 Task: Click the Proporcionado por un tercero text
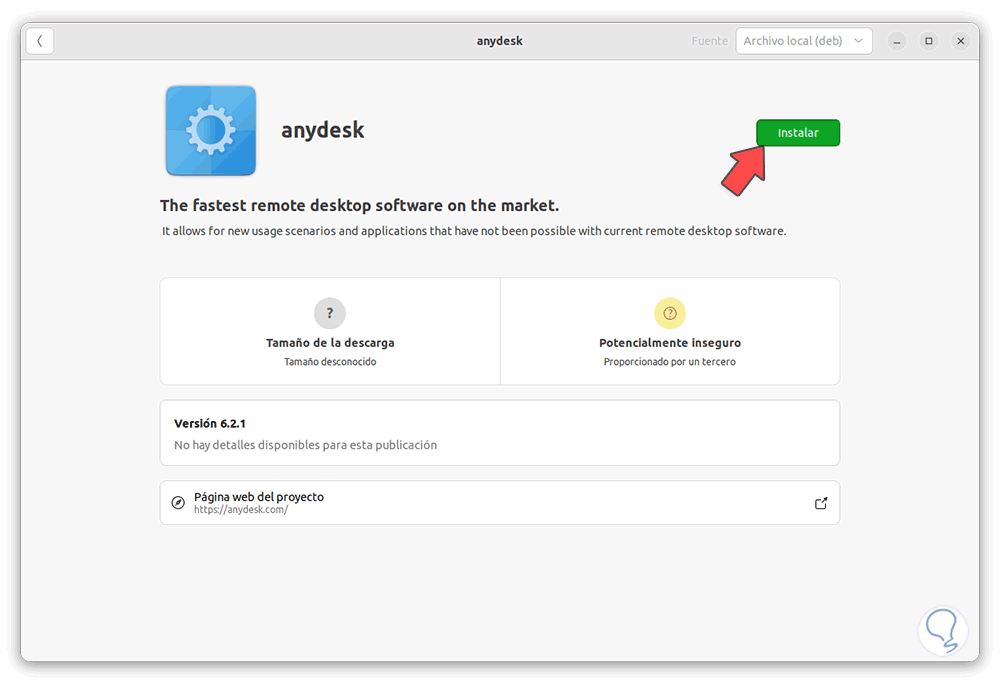pyautogui.click(x=670, y=362)
